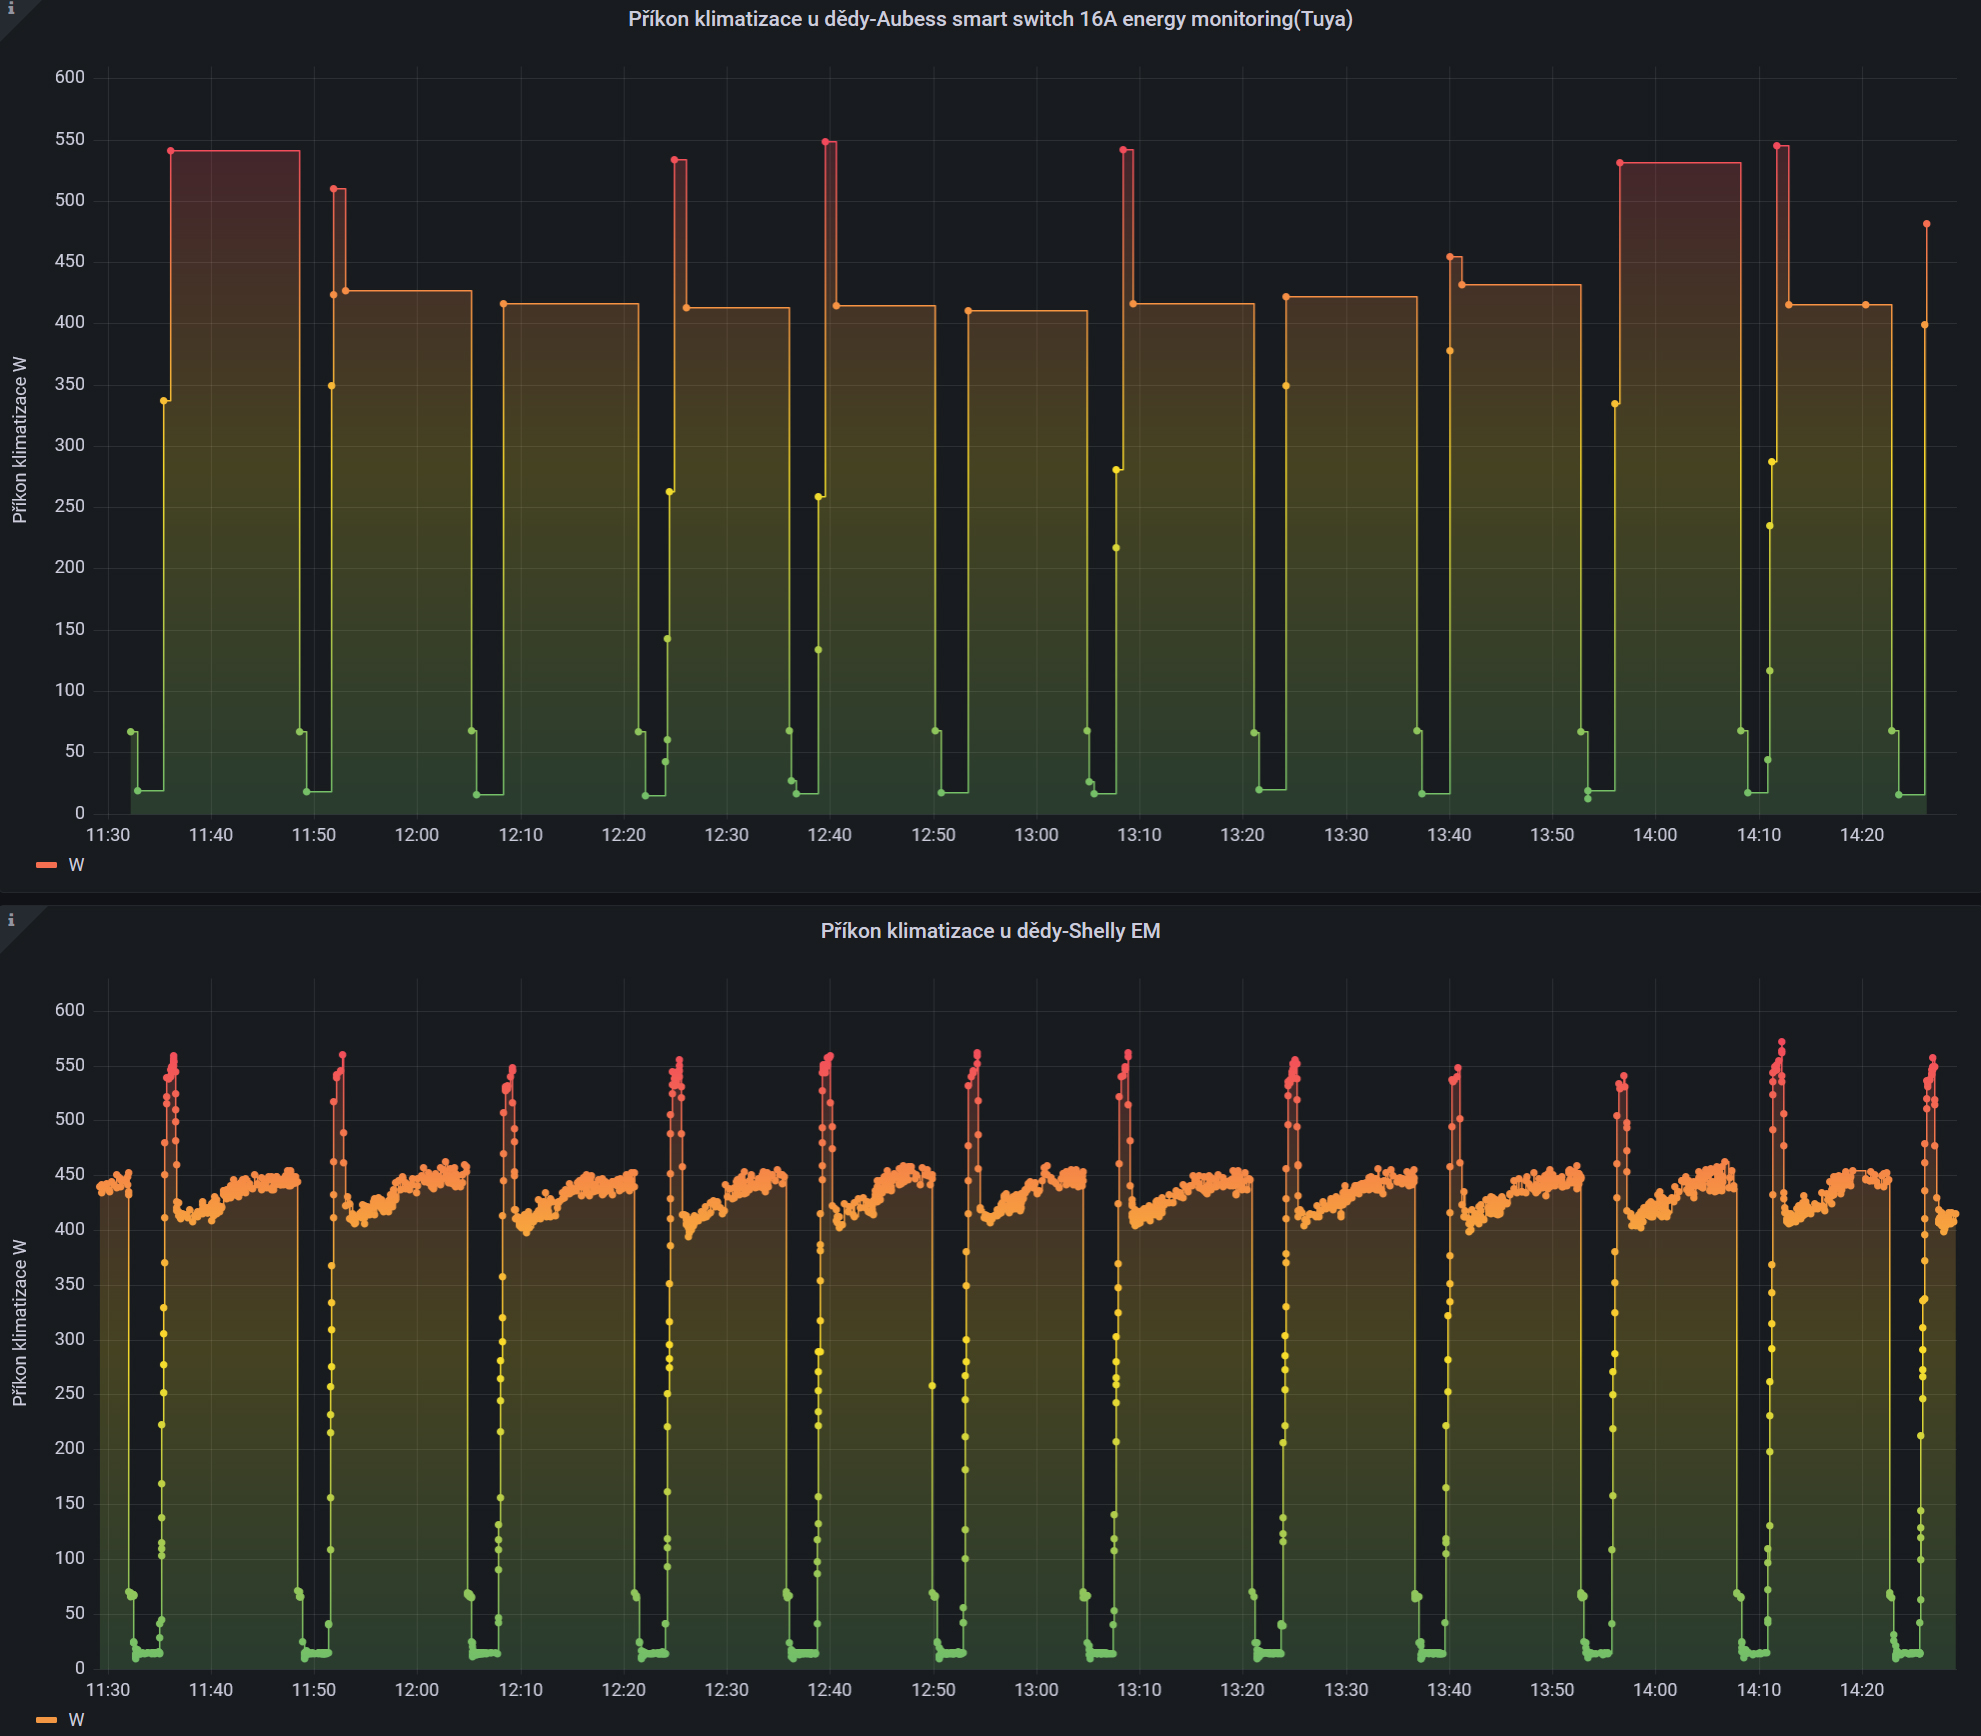Toggle the W series label in the top legend

pos(76,865)
